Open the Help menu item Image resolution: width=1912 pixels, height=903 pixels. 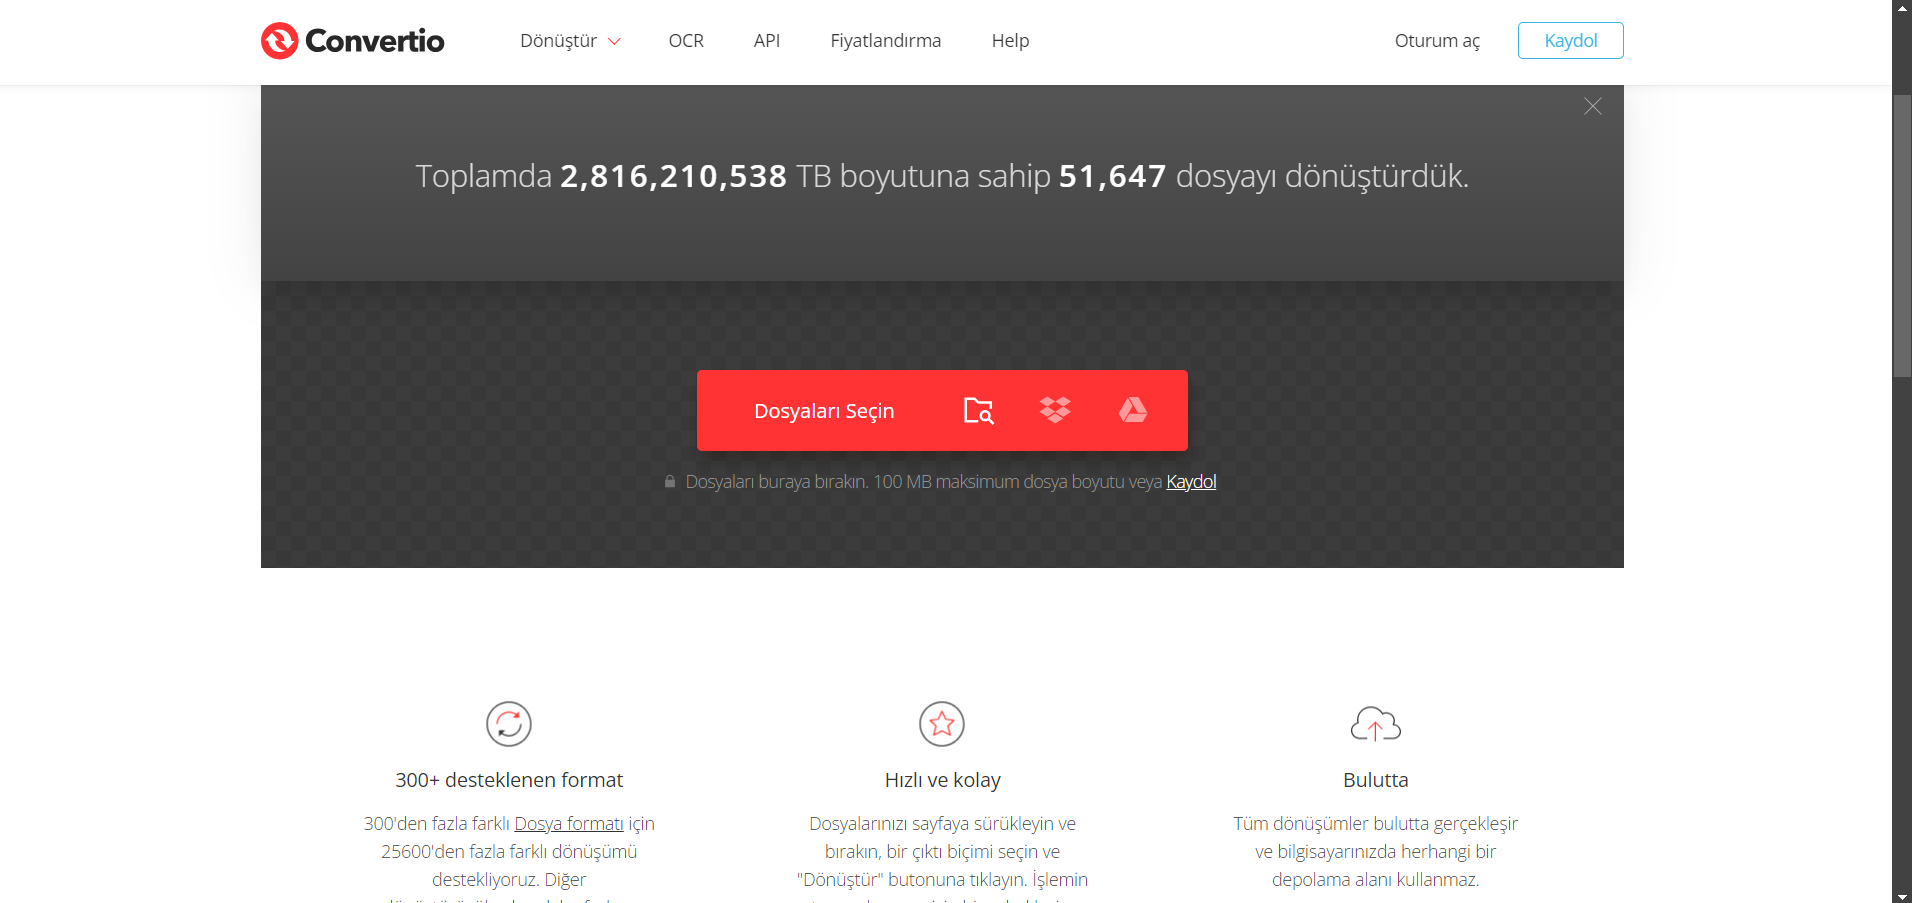click(x=1010, y=41)
